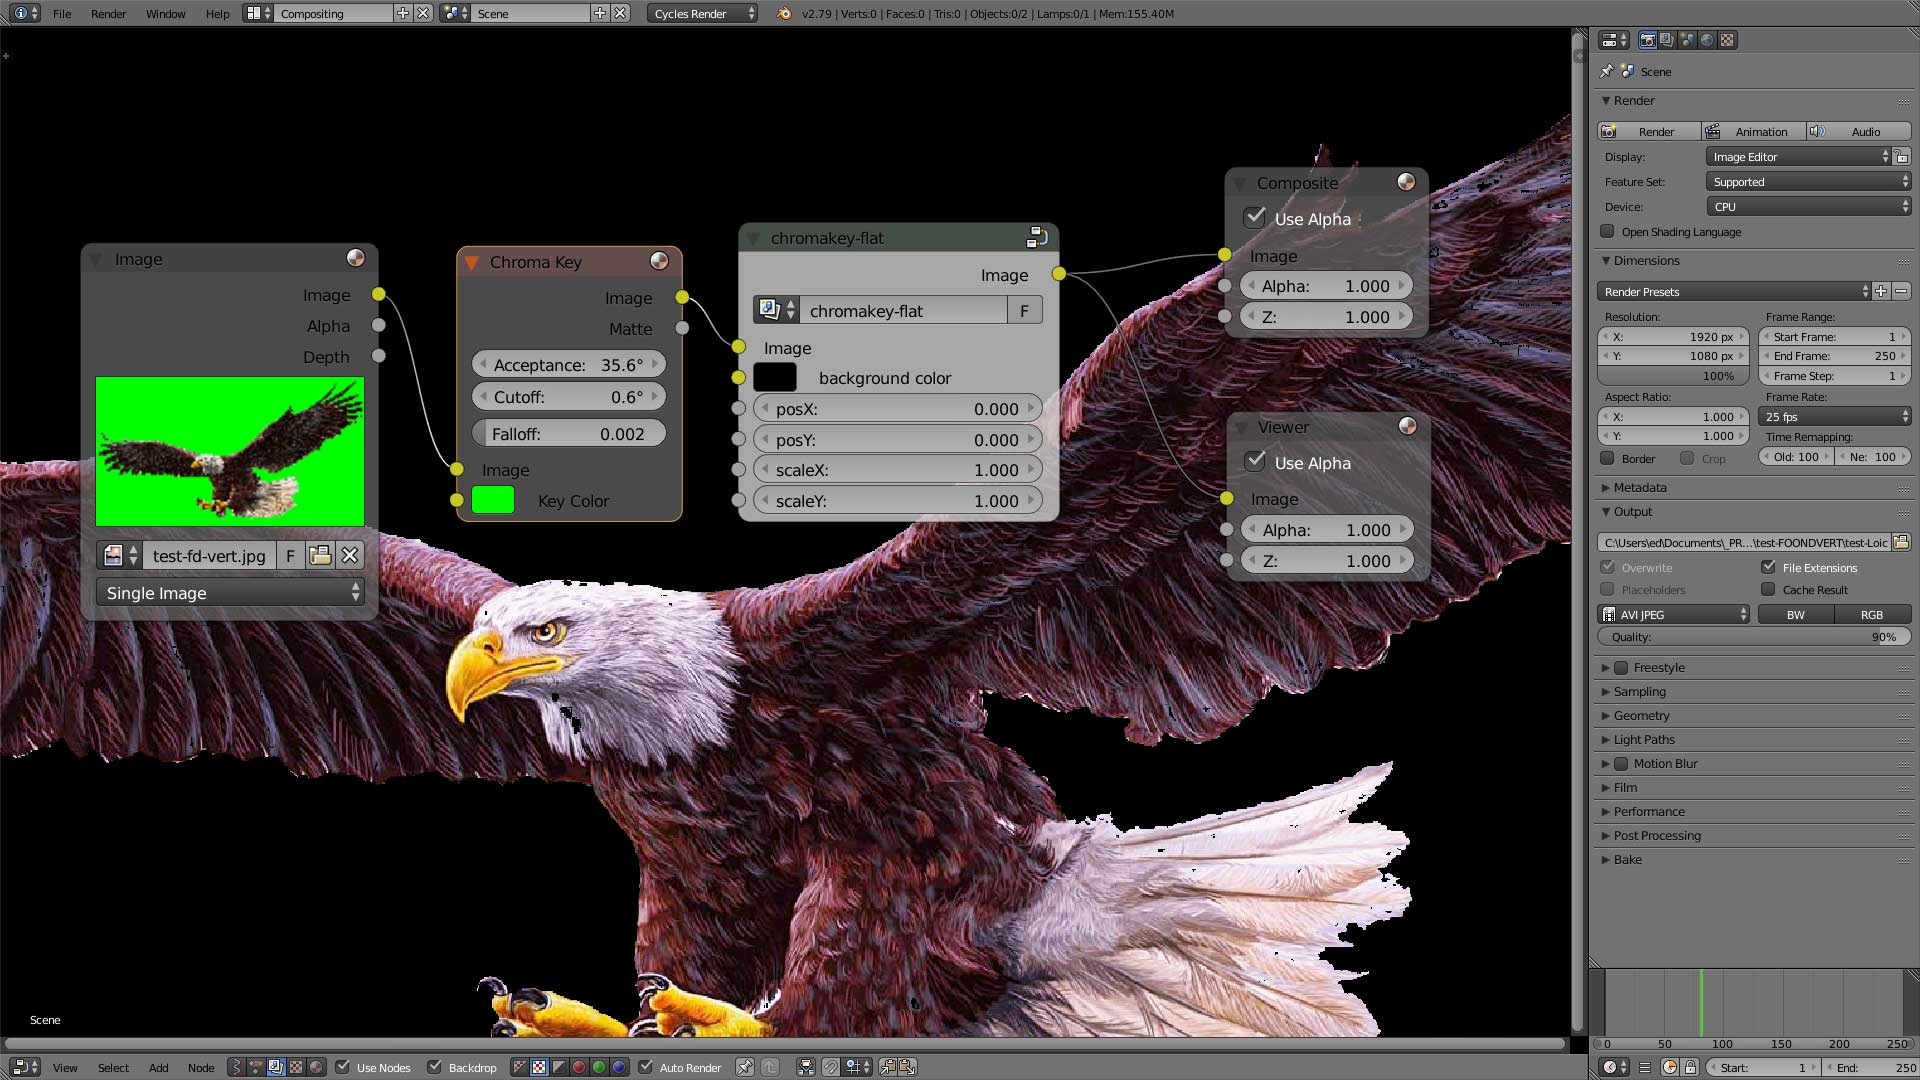The width and height of the screenshot is (1920, 1080).
Task: Open the 25 fps frame rate dropdown
Action: 1834,416
